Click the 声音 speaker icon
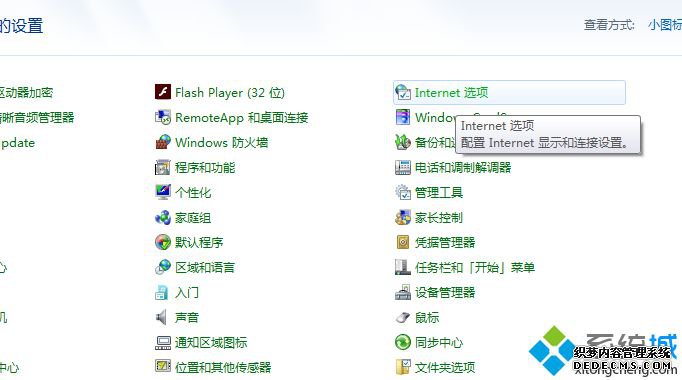Screen dimensions: 682x380 point(161,317)
